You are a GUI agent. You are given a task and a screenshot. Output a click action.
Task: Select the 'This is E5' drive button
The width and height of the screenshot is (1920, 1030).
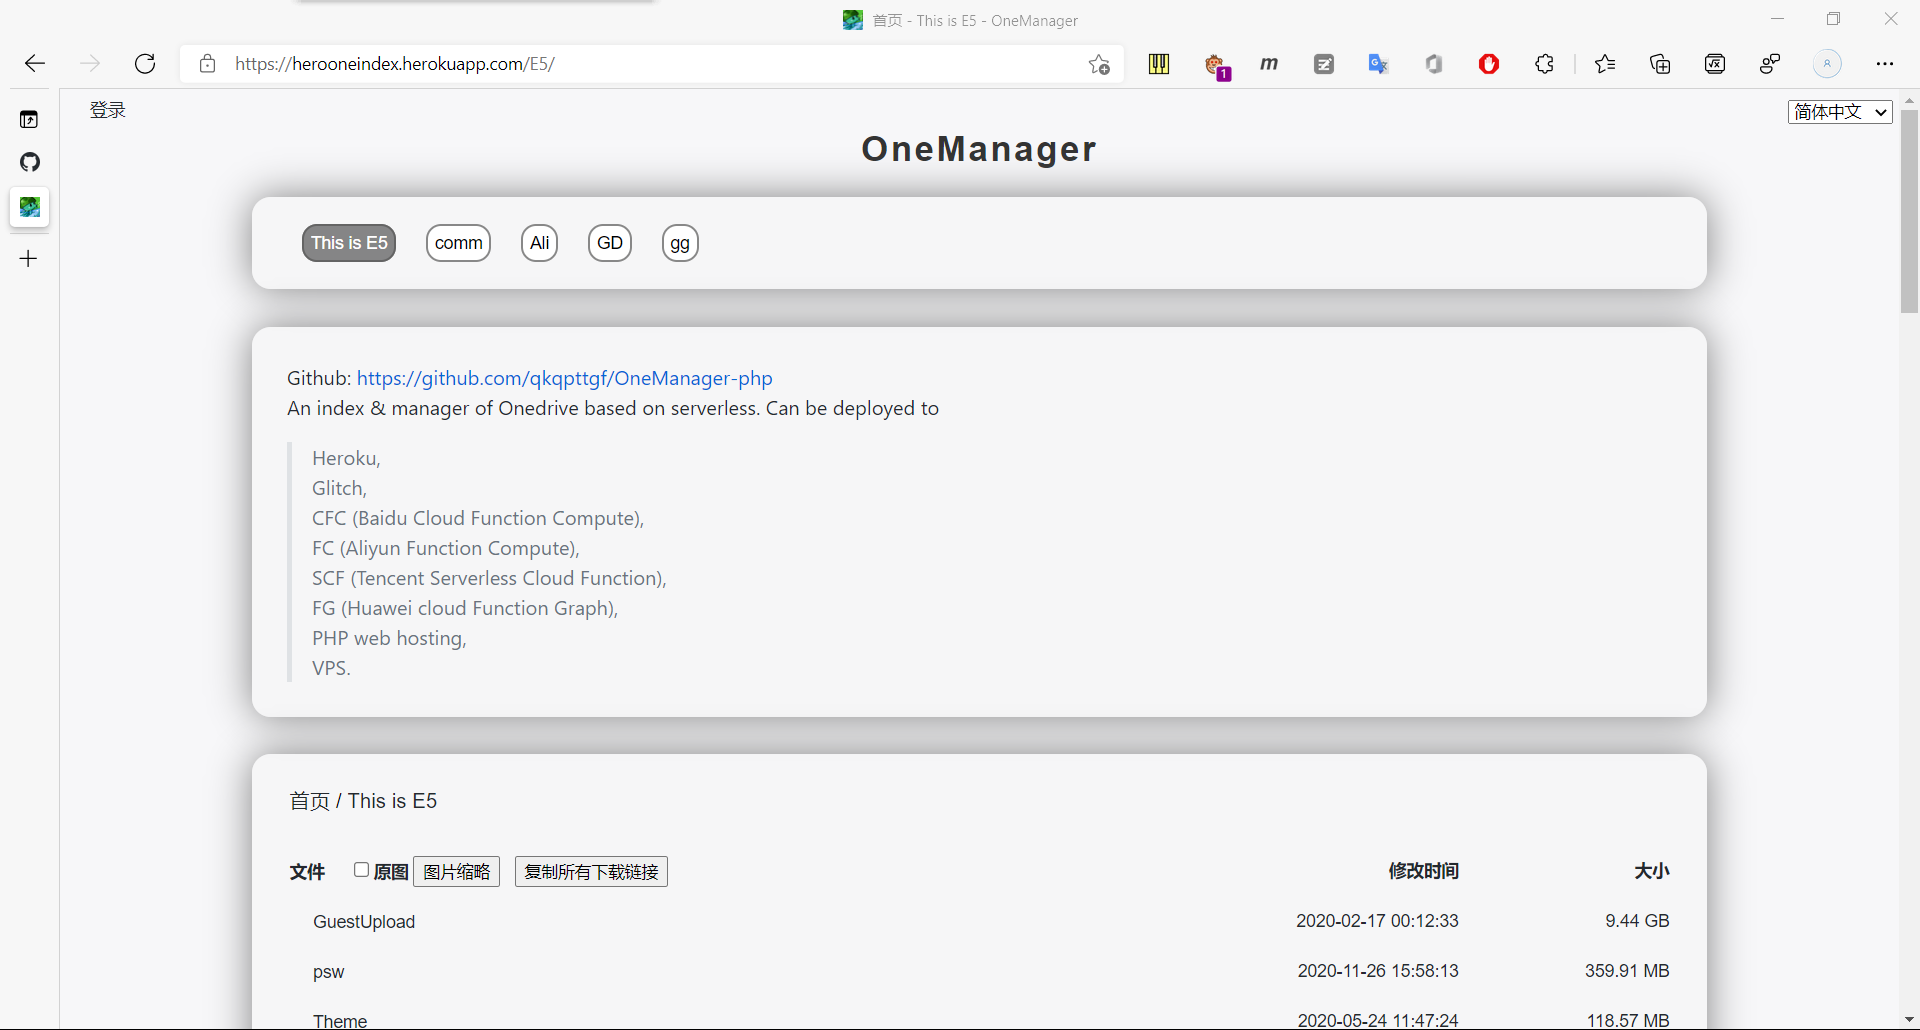click(348, 243)
